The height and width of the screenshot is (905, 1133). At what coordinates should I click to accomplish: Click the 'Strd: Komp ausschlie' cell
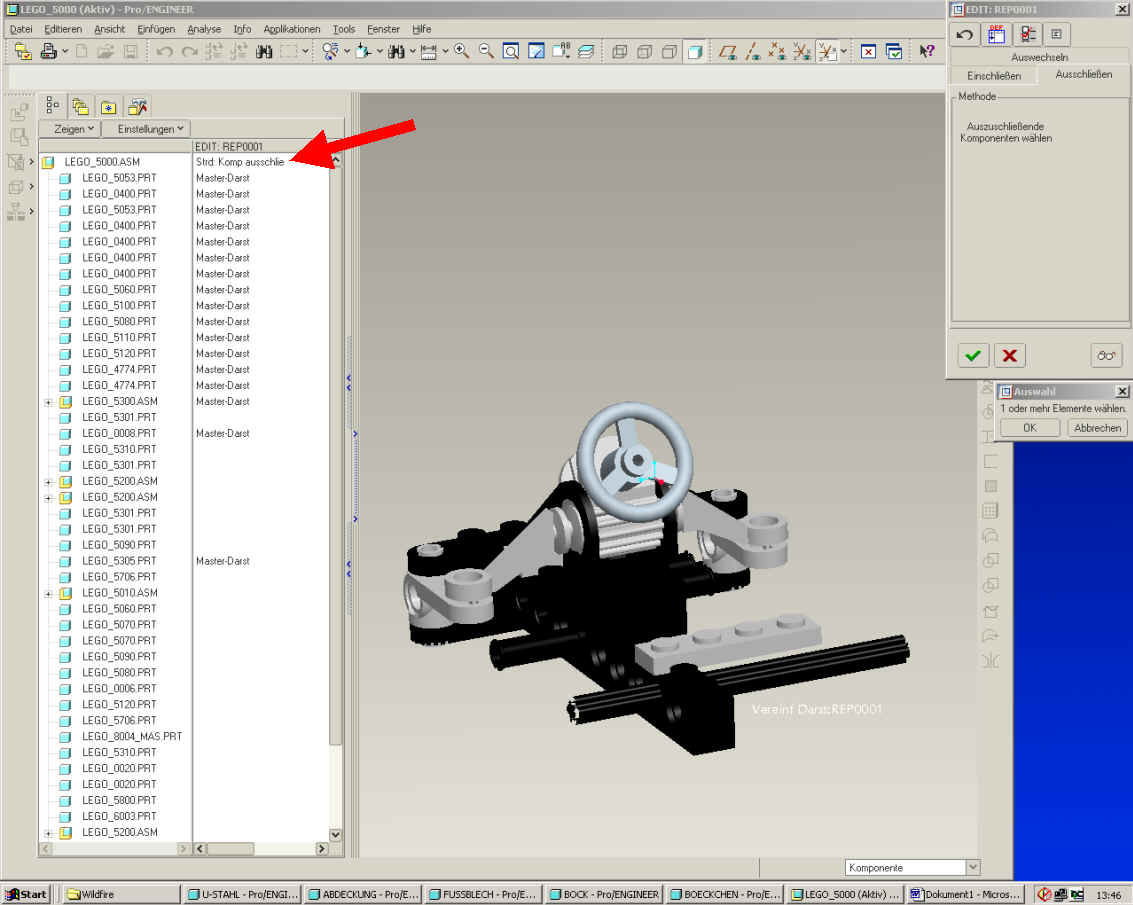(240, 162)
